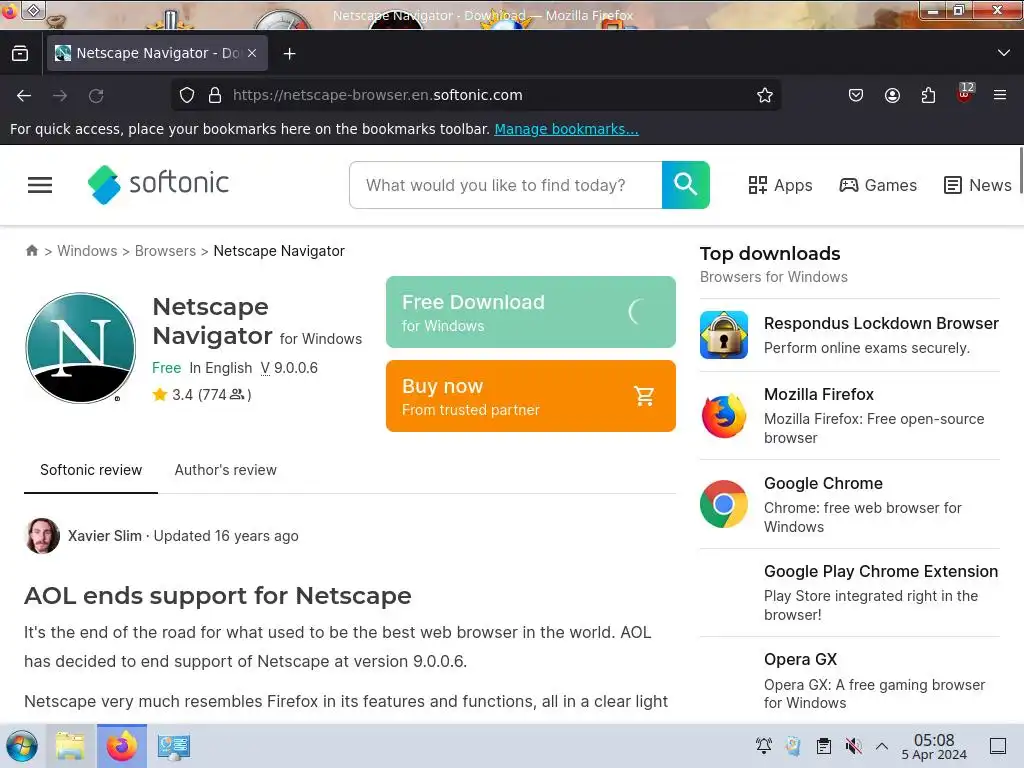Click the Respondus padlock icon
1024x768 pixels.
pos(724,335)
